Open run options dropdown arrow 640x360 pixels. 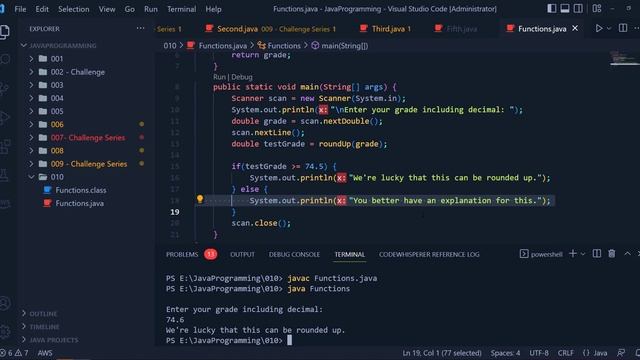pos(609,29)
